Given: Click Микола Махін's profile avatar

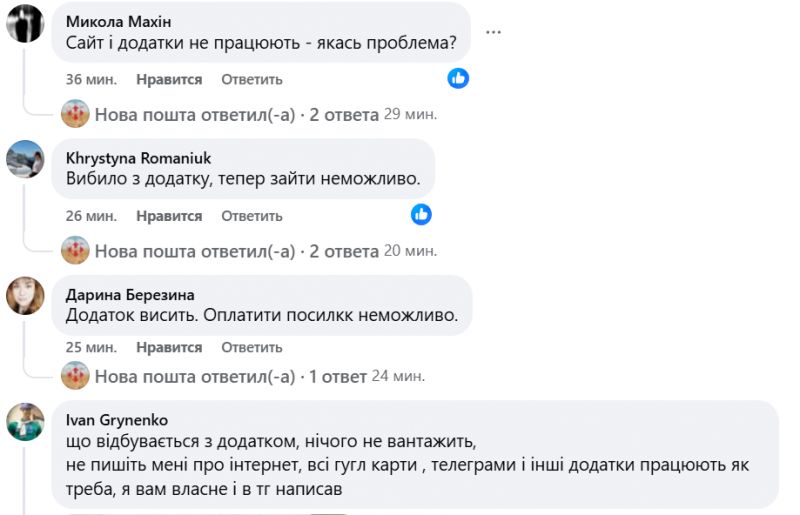Looking at the screenshot, I should [25, 23].
